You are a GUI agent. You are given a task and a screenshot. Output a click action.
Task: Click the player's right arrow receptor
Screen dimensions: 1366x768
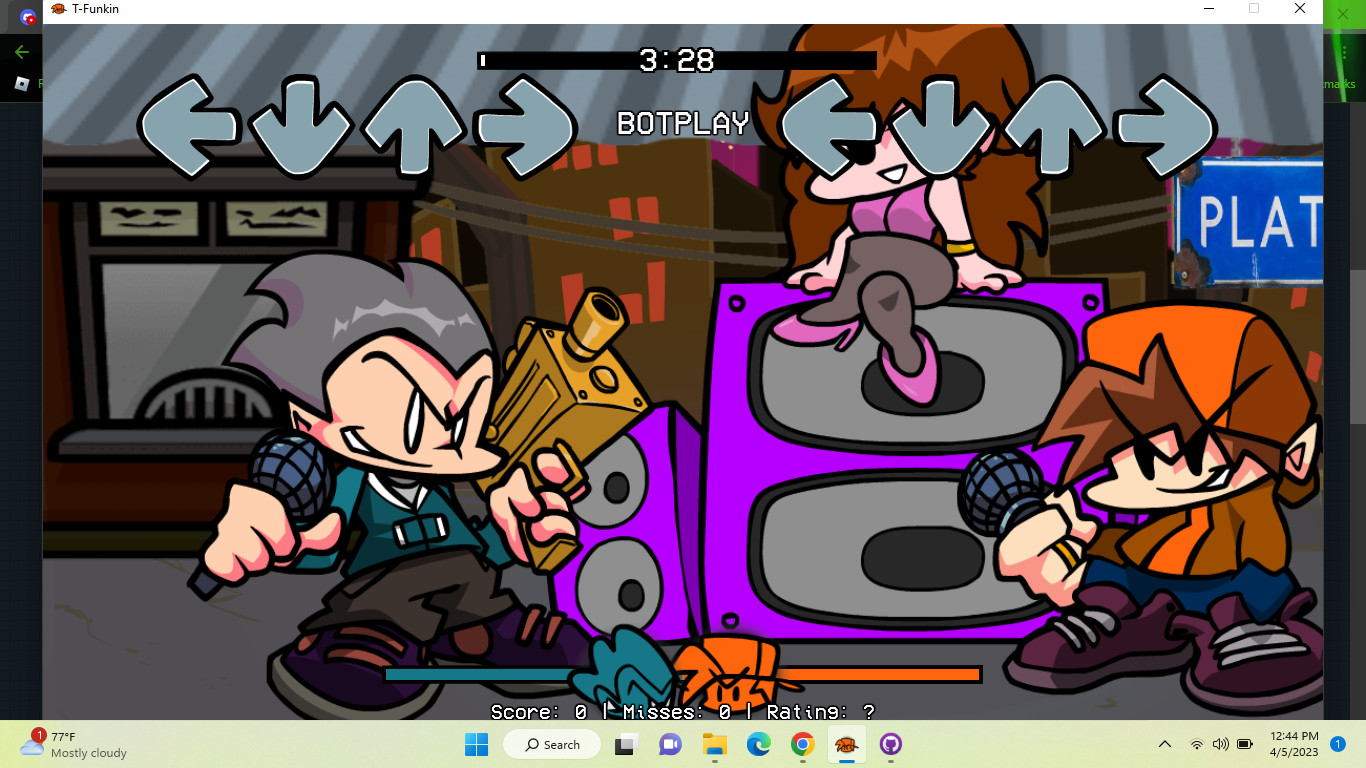pyautogui.click(x=1166, y=127)
